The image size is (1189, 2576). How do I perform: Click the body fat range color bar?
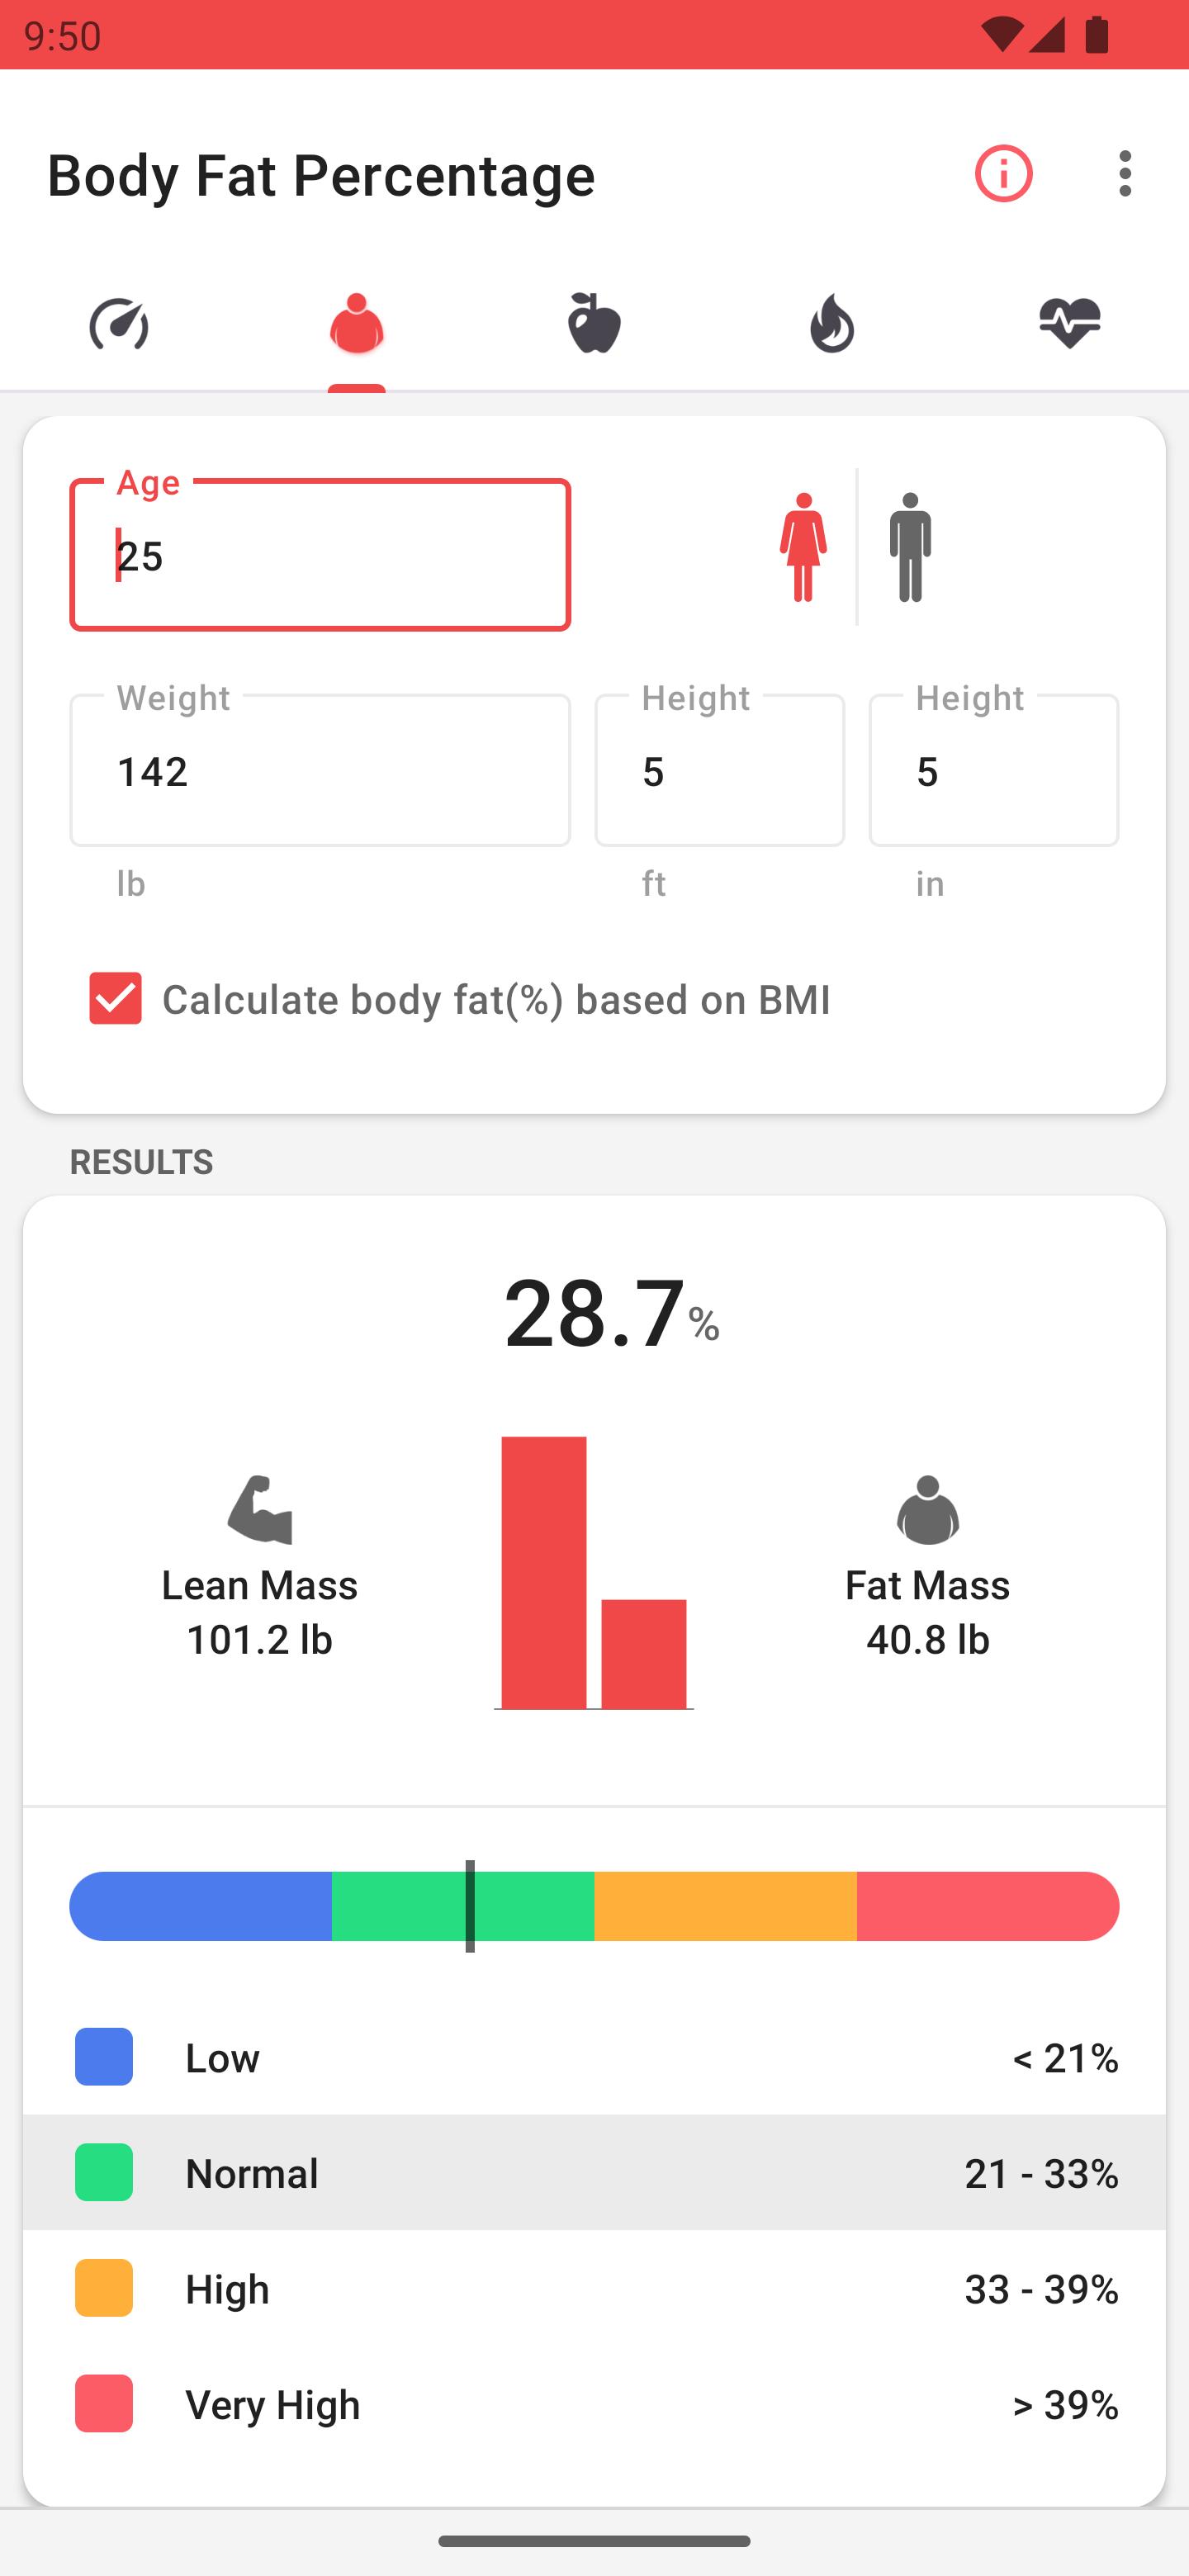[594, 1906]
